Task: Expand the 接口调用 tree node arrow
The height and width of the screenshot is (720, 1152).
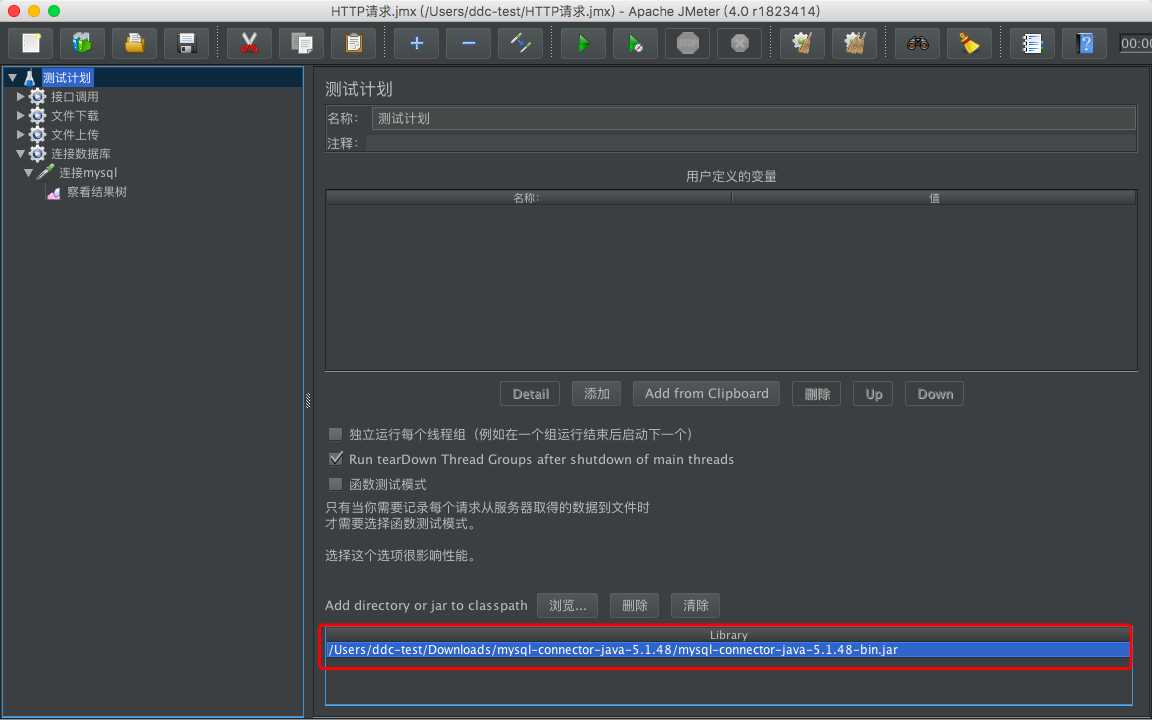Action: [21, 96]
